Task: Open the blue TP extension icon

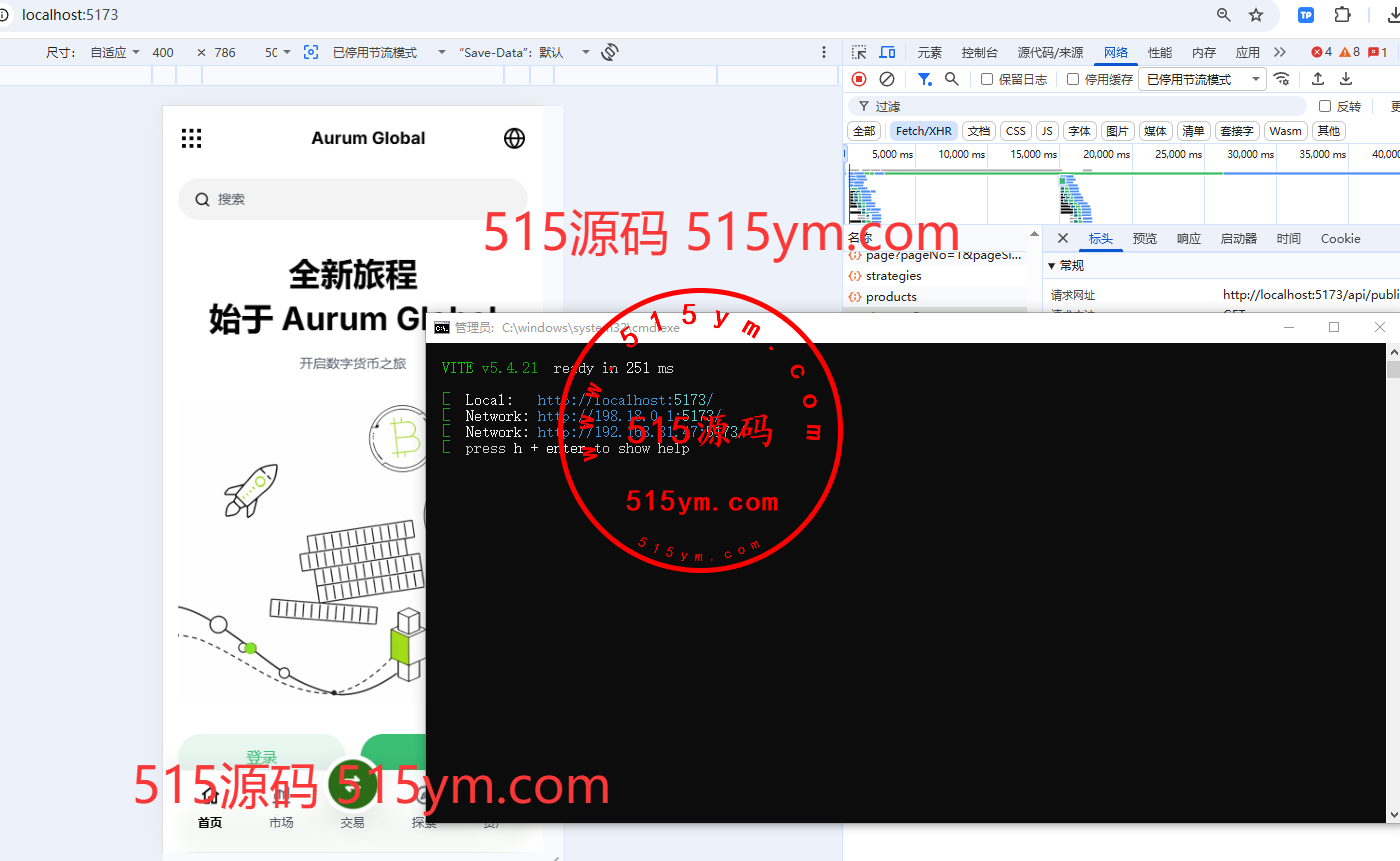Action: tap(1306, 15)
